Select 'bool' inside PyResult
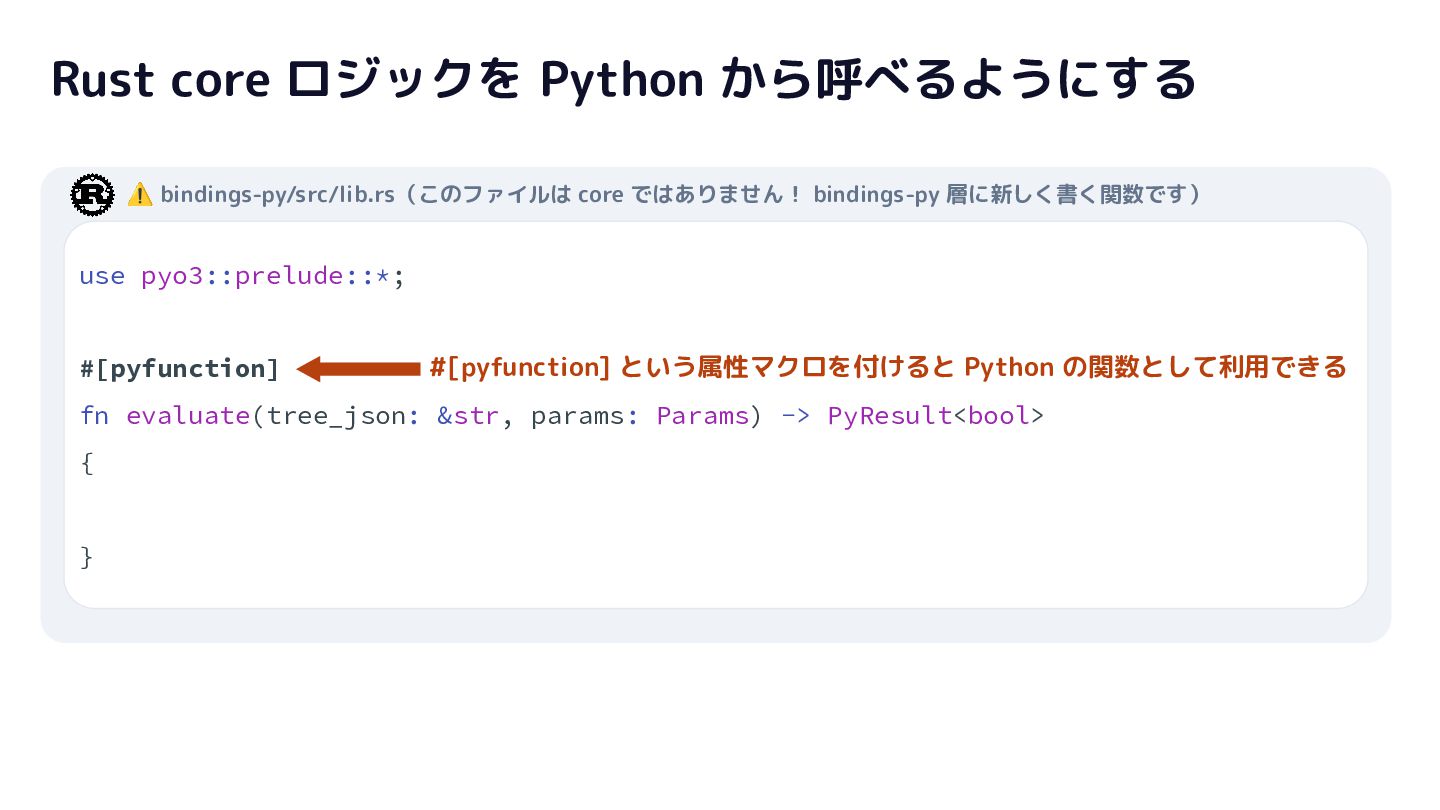Image resolution: width=1440 pixels, height=810 pixels. click(999, 415)
